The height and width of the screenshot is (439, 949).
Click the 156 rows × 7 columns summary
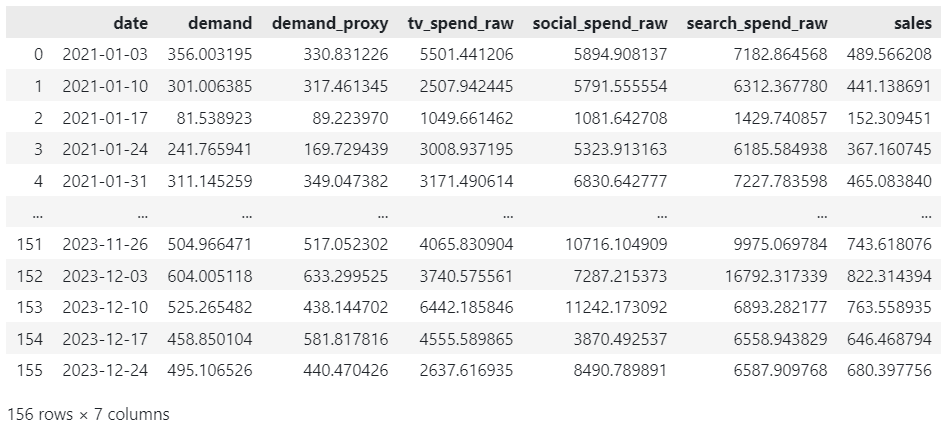point(88,414)
